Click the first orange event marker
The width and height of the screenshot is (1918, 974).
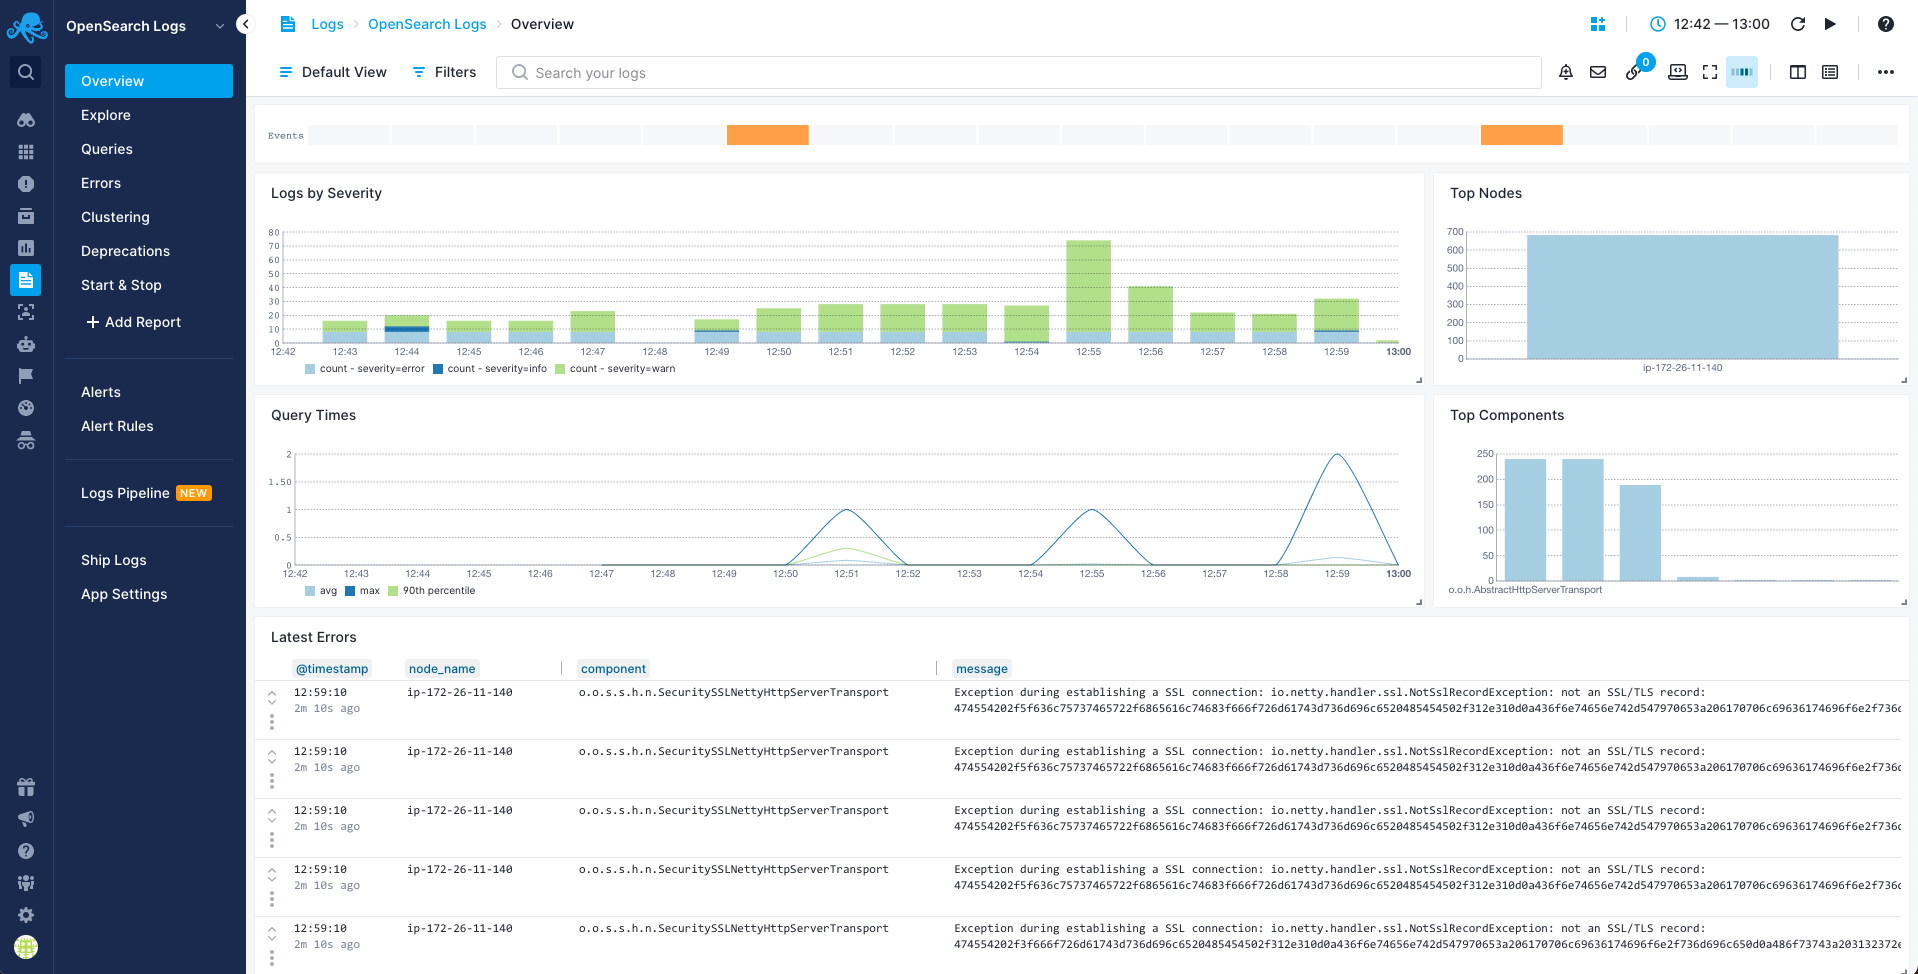[767, 135]
